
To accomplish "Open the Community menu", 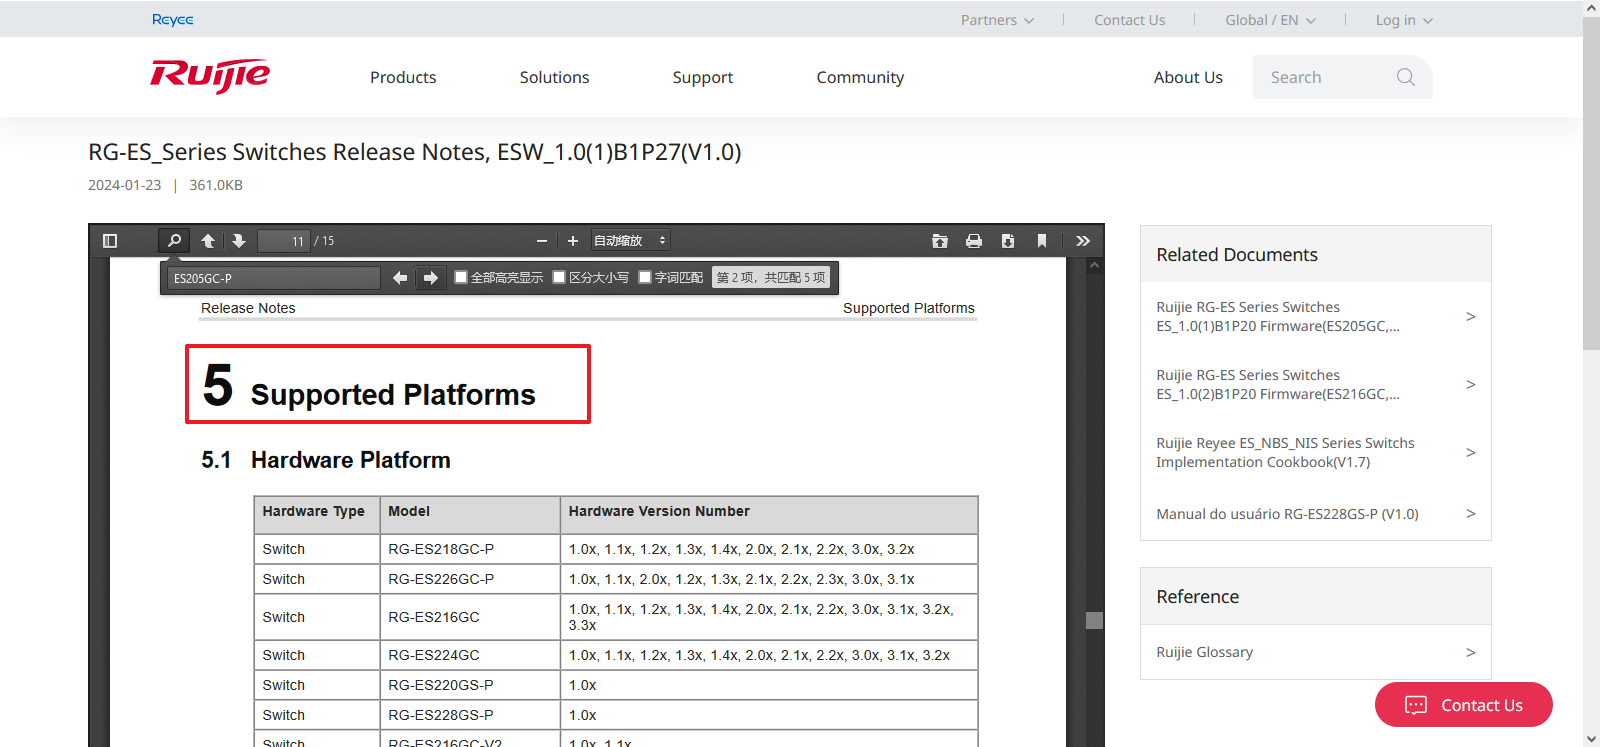I will [860, 77].
